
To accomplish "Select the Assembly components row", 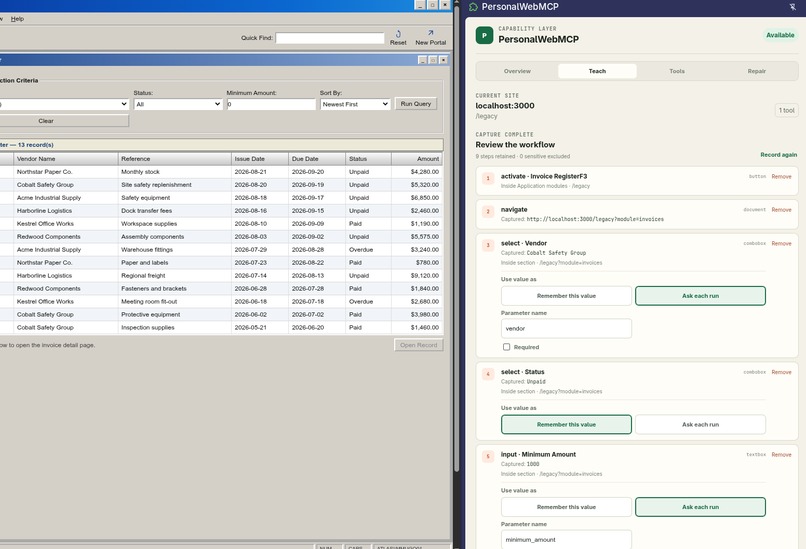I will pyautogui.click(x=221, y=236).
